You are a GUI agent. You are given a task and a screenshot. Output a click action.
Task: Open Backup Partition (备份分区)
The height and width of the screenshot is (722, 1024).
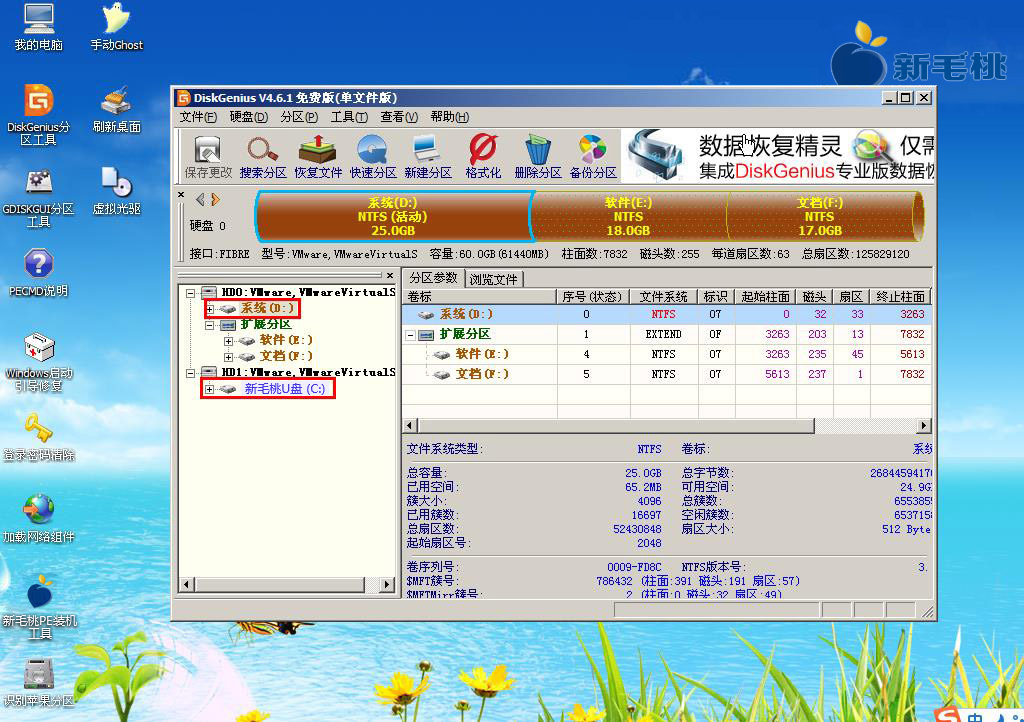point(593,157)
